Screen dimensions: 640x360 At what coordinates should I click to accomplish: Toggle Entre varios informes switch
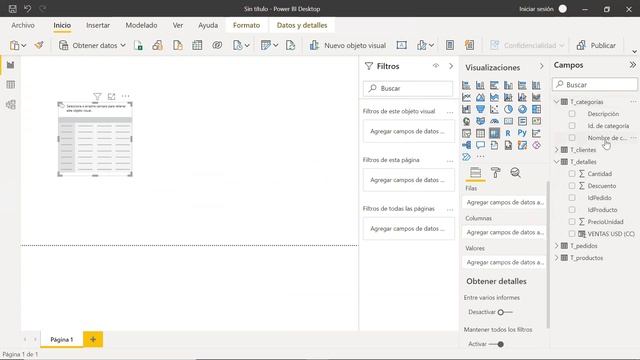pyautogui.click(x=504, y=312)
